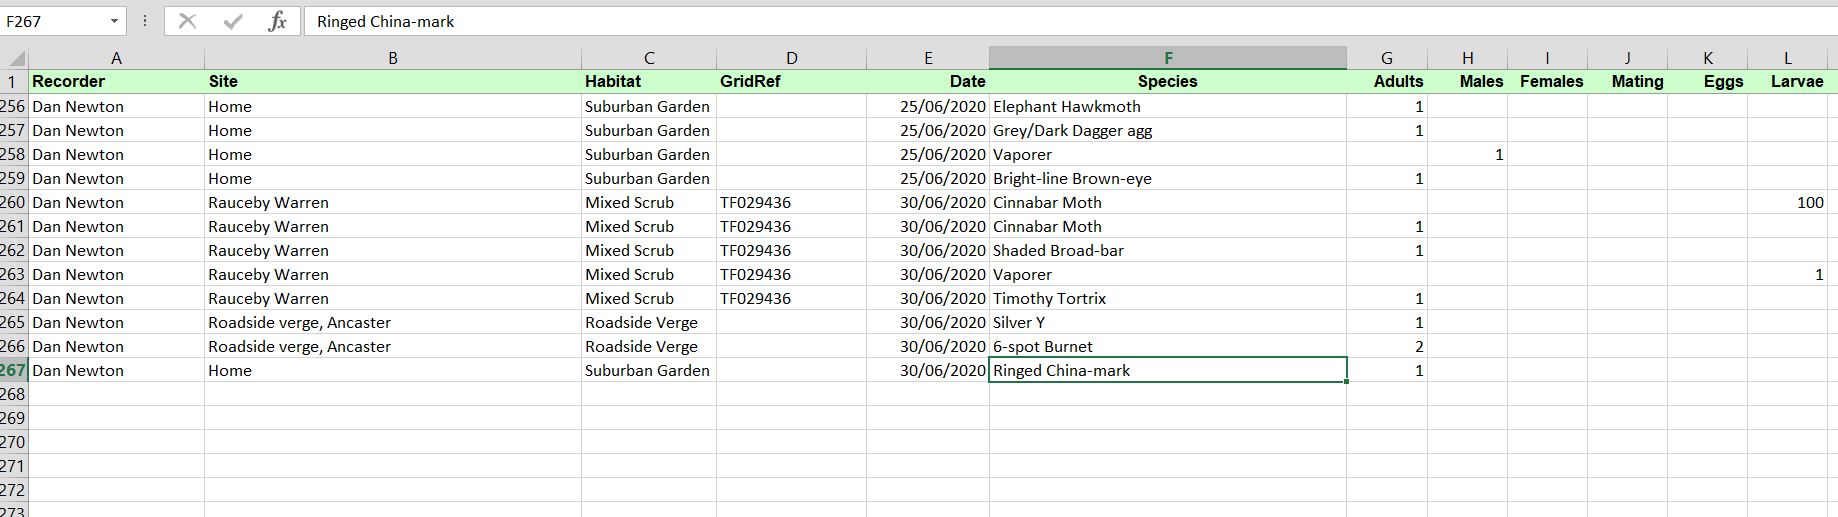Select Larvae value 1 in row 263
1838x517 pixels.
click(x=1787, y=274)
